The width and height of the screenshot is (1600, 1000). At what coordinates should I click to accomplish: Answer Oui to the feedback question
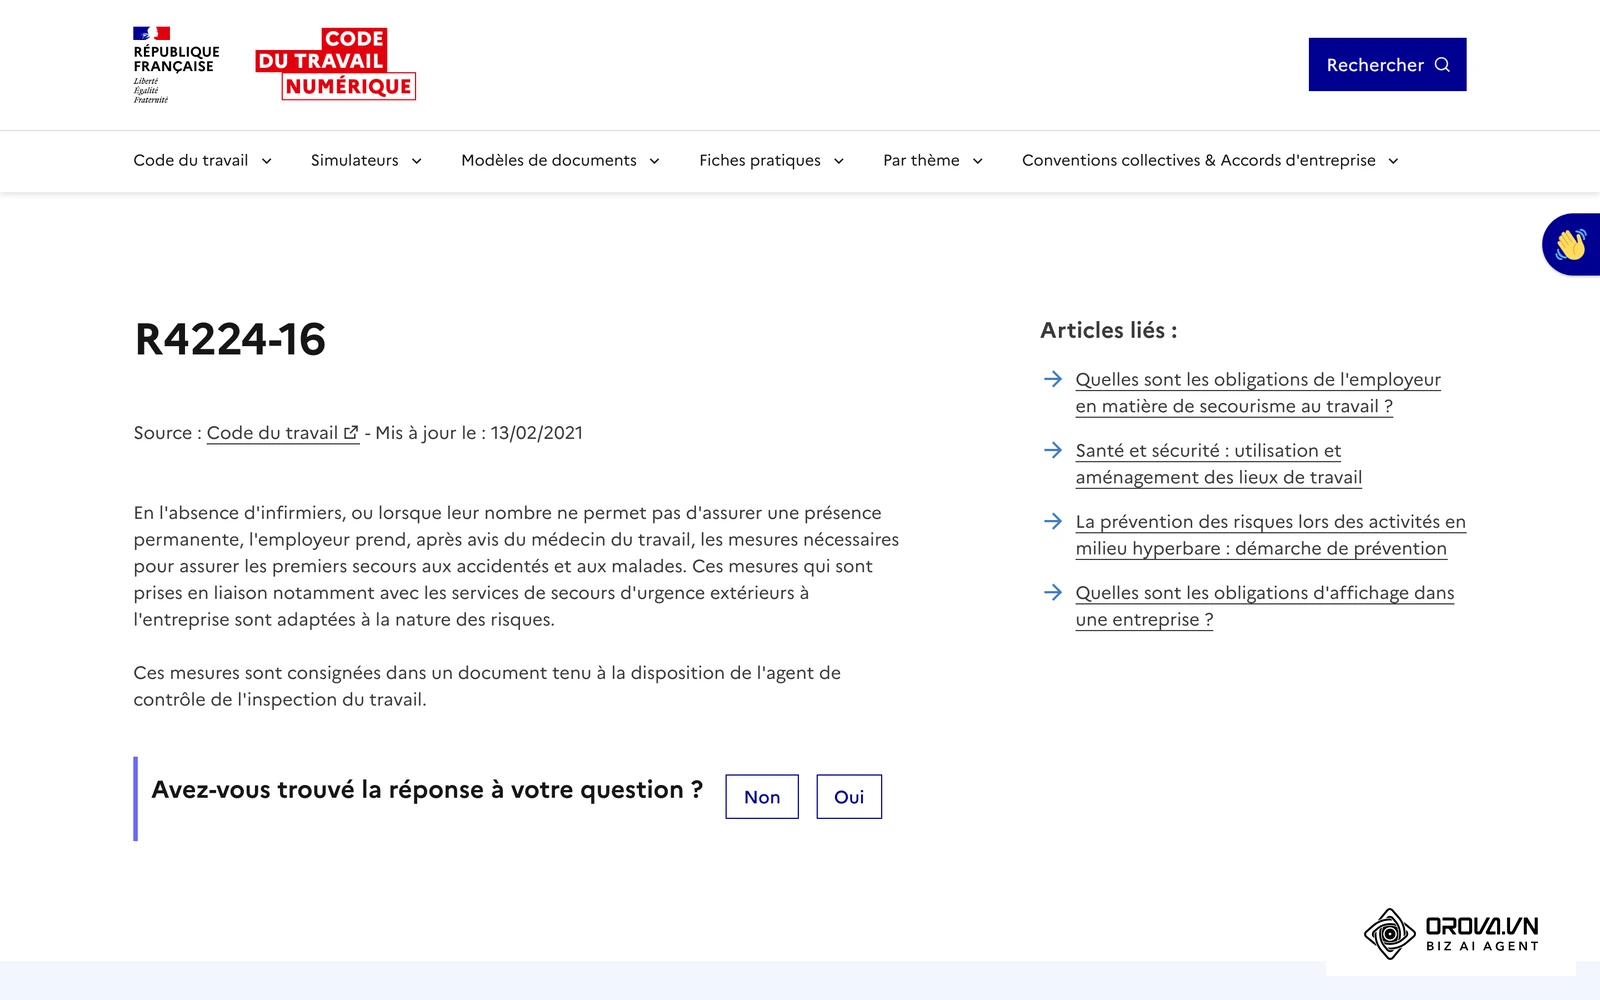coord(849,797)
